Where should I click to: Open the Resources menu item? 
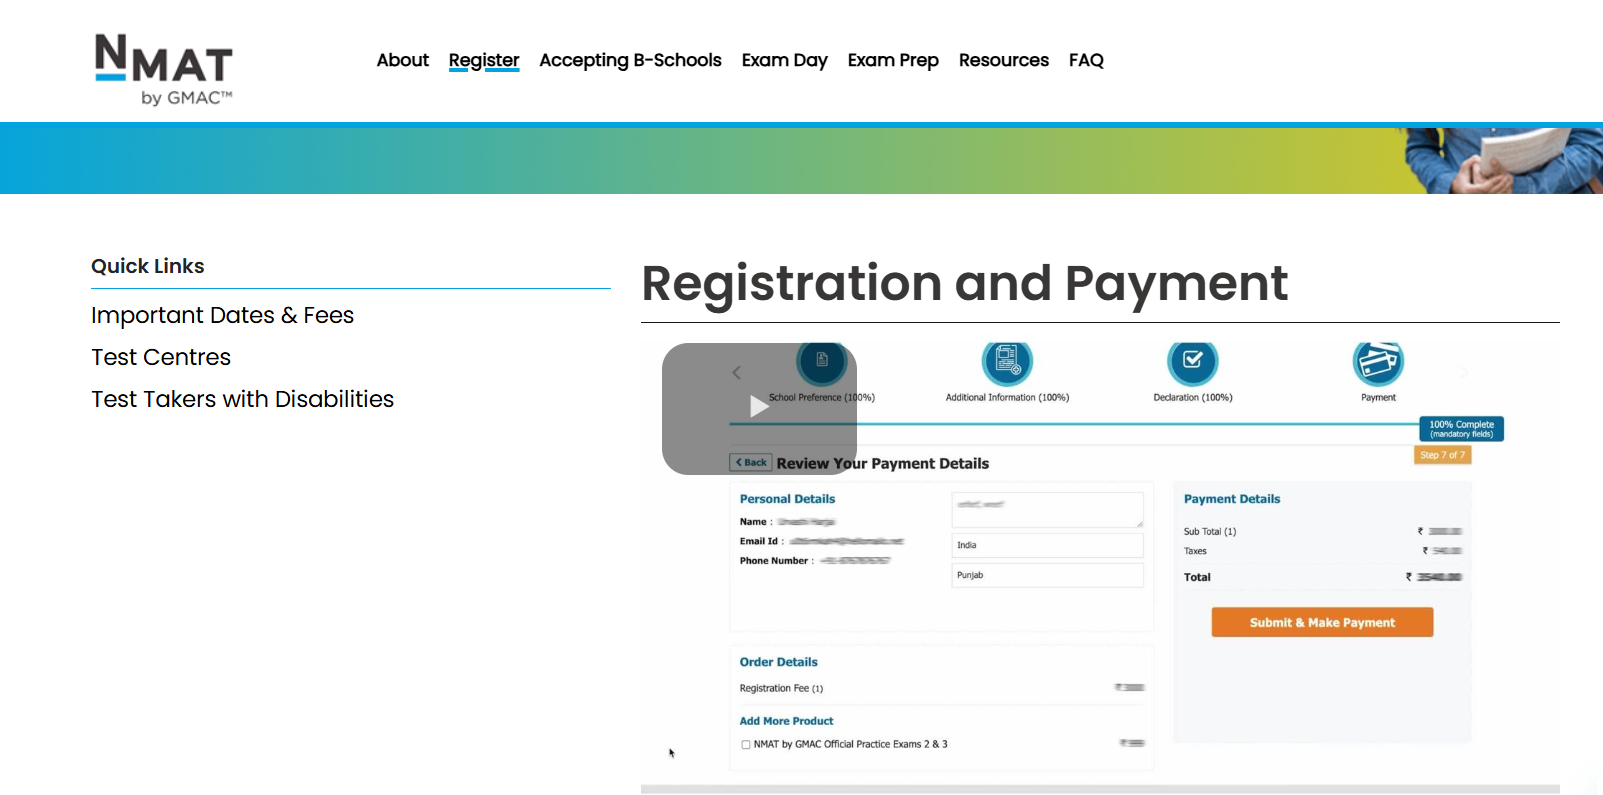coord(1004,60)
